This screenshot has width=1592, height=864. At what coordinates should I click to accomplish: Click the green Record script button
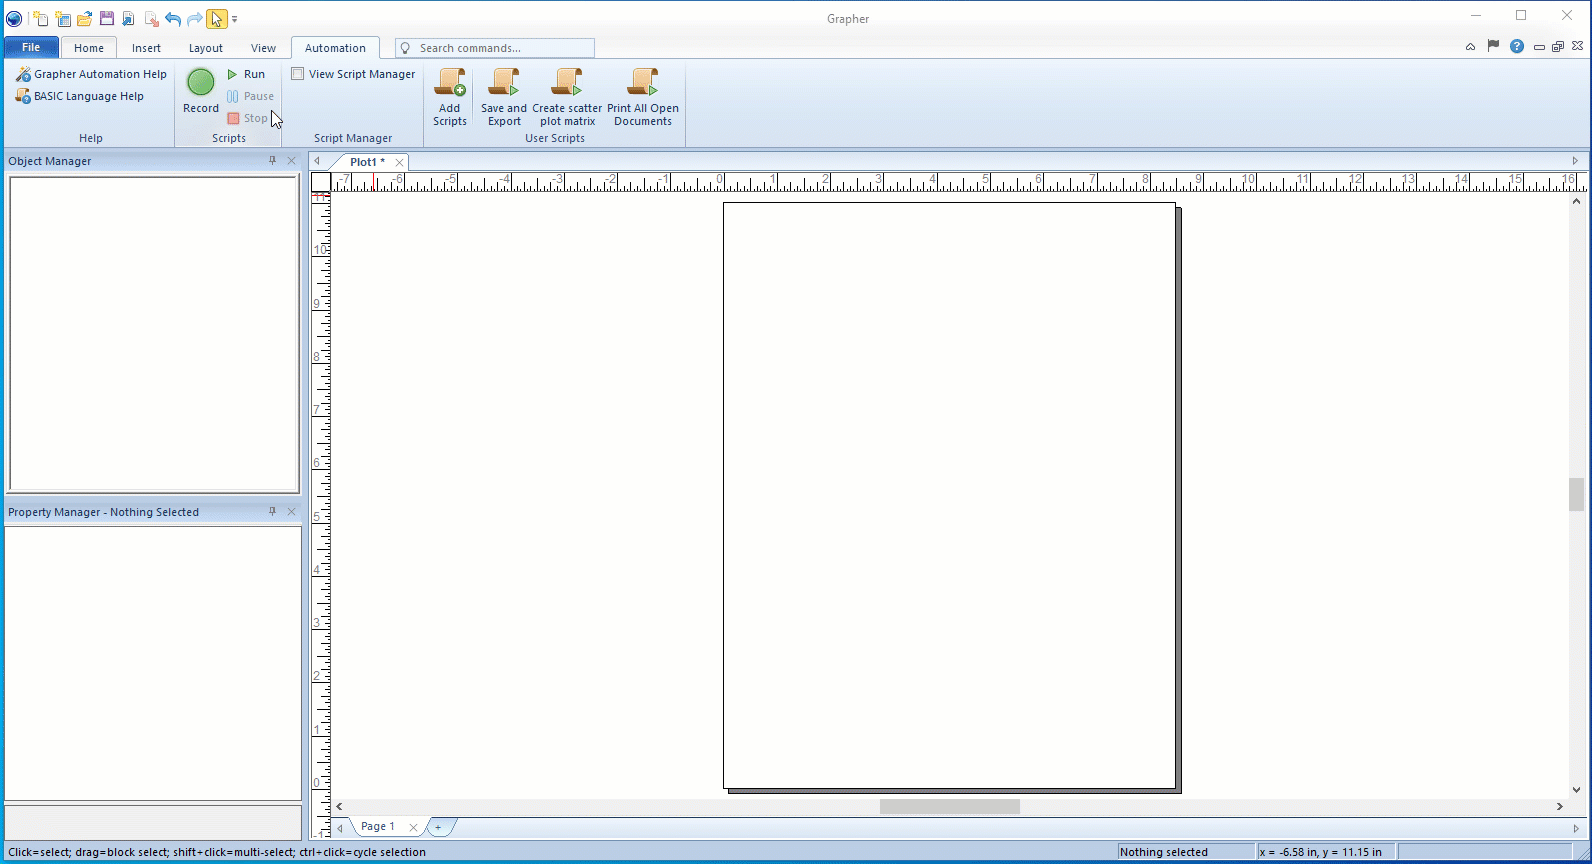pyautogui.click(x=200, y=83)
